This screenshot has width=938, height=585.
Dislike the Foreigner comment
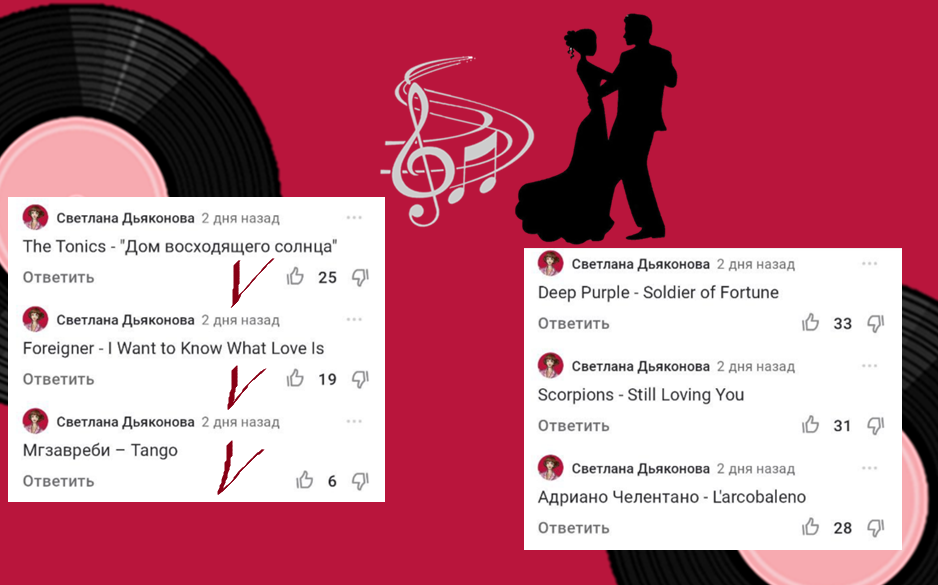(360, 379)
